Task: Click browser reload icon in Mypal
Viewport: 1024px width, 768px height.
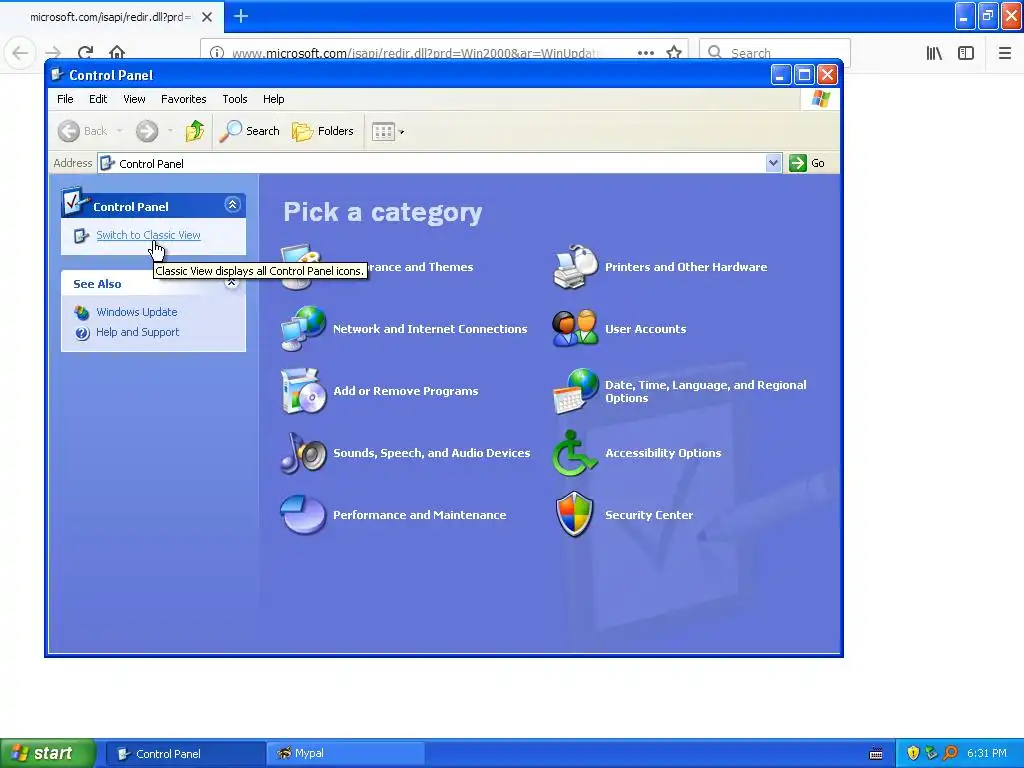Action: 86,52
